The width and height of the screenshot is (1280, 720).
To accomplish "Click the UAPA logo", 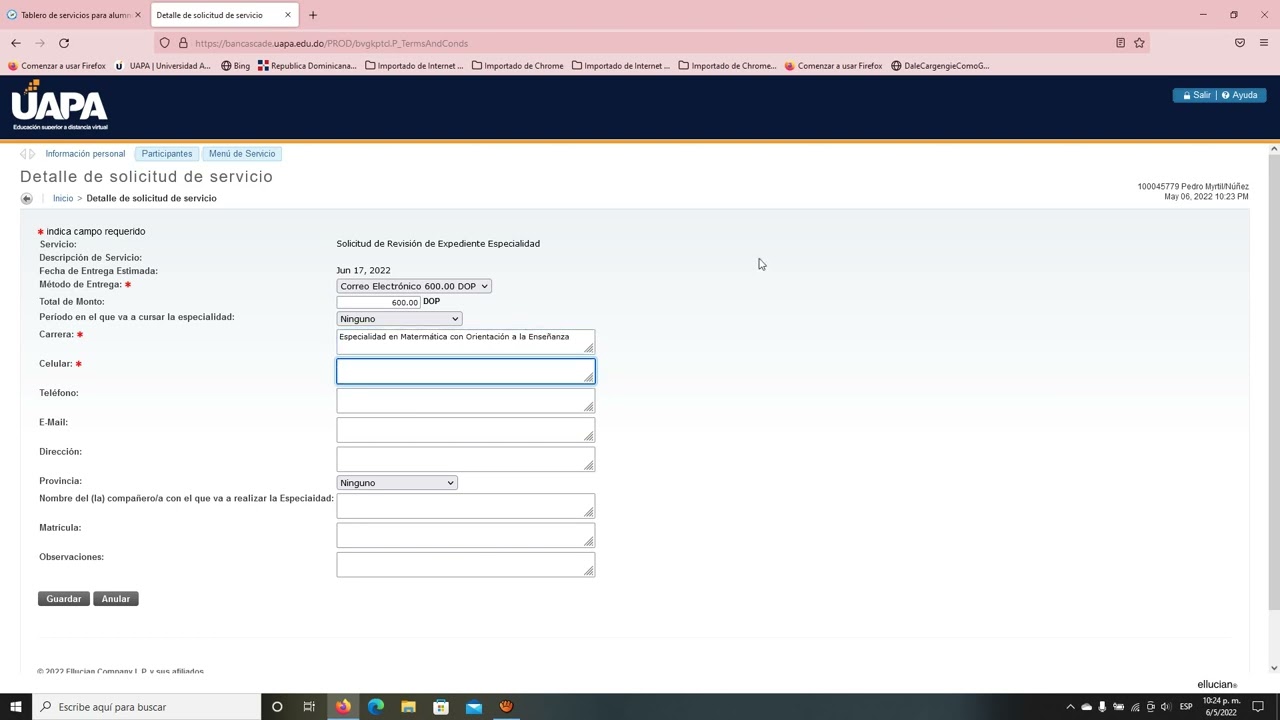I will [60, 107].
